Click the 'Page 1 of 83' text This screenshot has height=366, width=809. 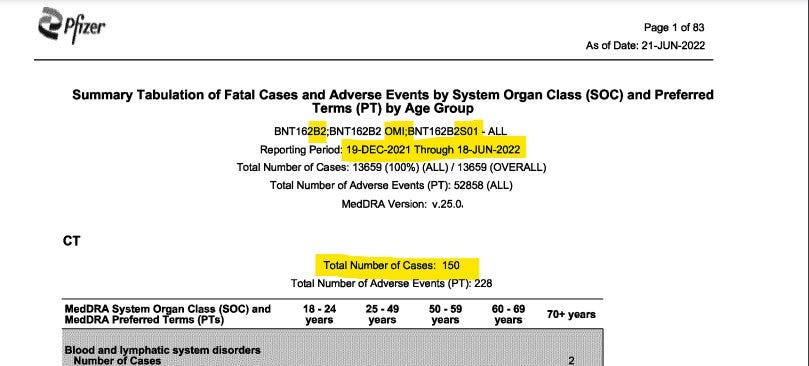coord(674,27)
